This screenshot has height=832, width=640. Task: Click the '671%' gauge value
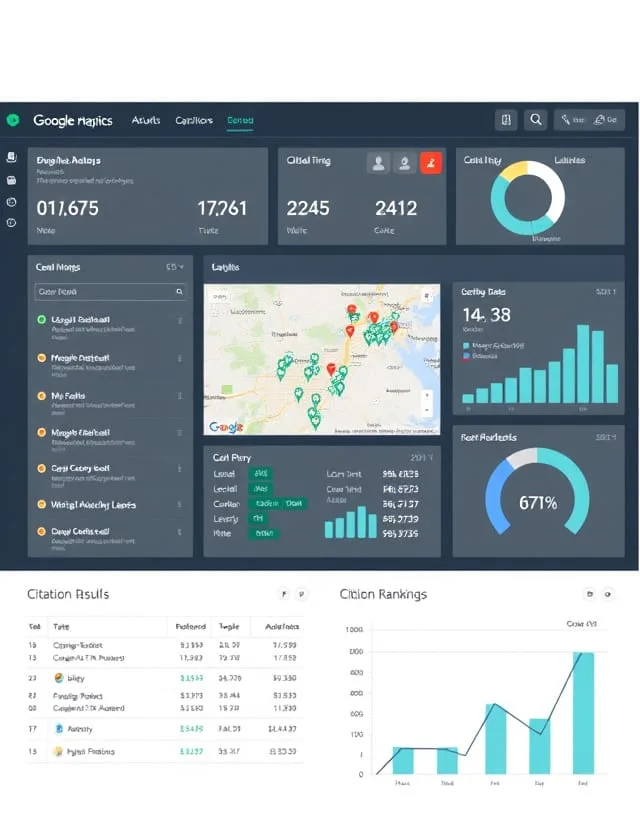tap(538, 502)
